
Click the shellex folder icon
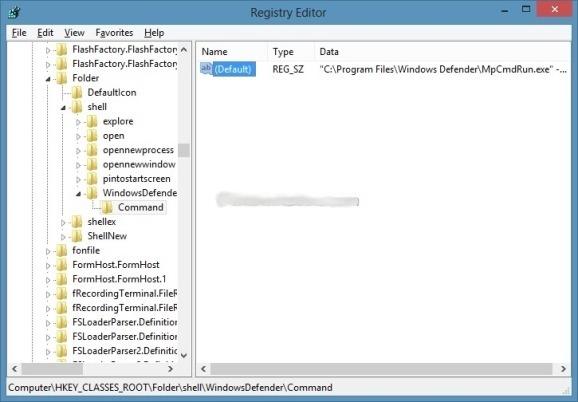pyautogui.click(x=77, y=222)
